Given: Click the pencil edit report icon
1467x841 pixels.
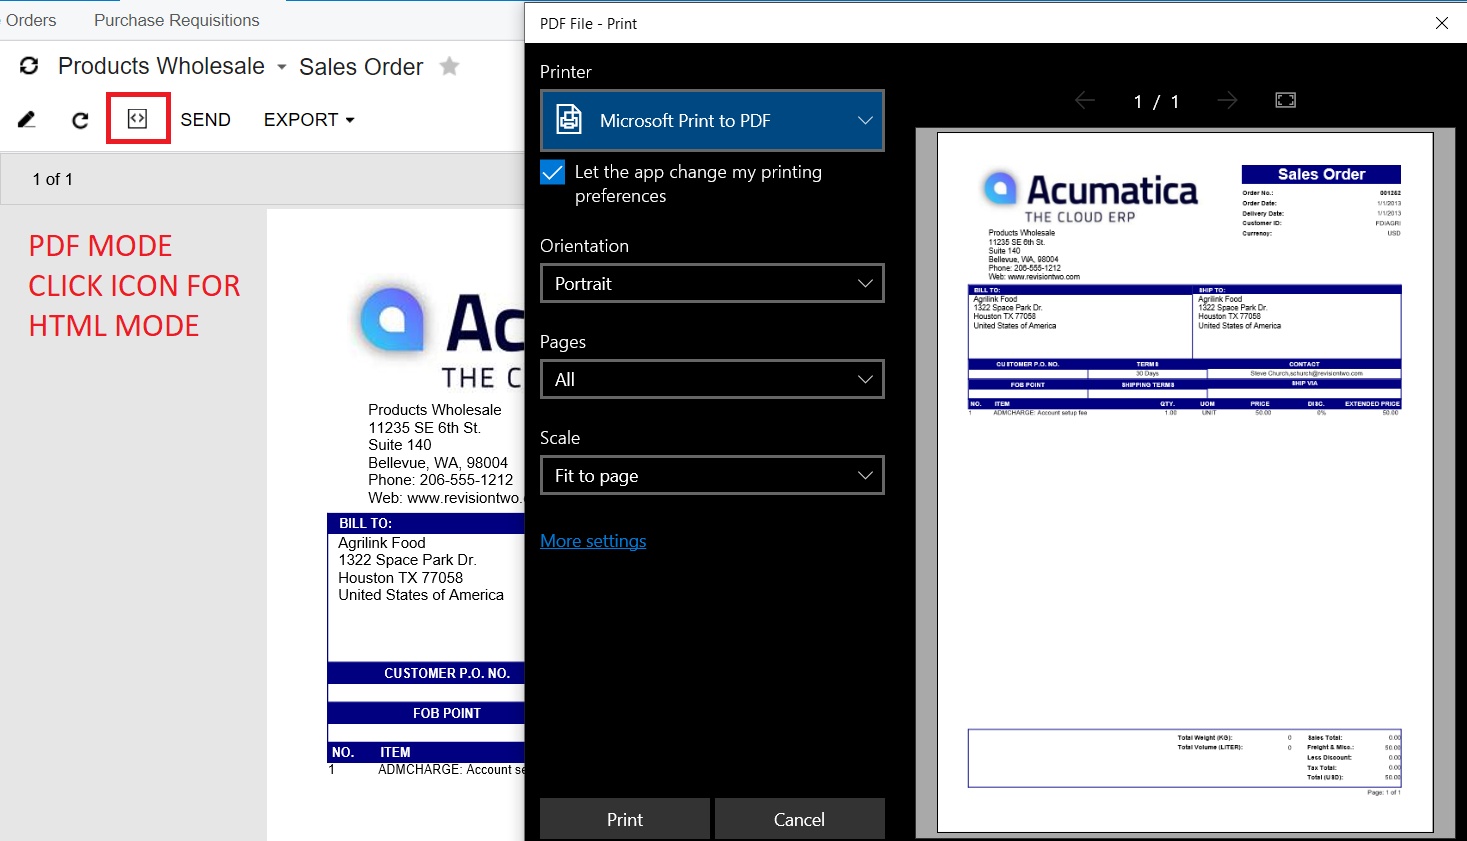Looking at the screenshot, I should coord(27,120).
